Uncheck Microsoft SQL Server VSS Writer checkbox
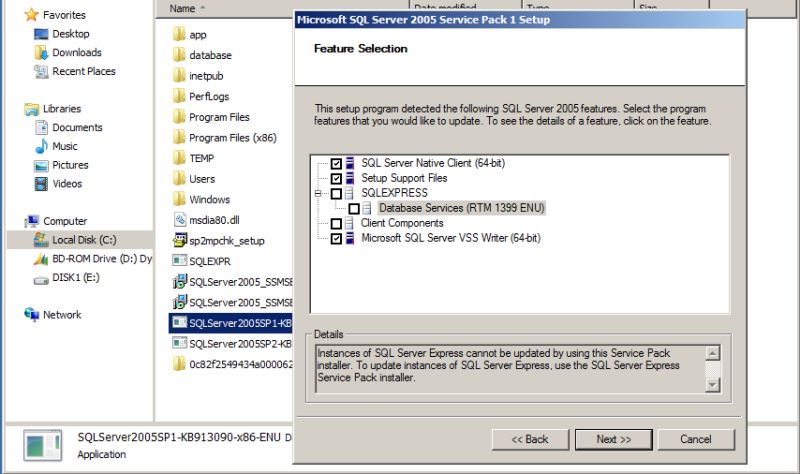Image resolution: width=800 pixels, height=474 pixels. pos(336,238)
